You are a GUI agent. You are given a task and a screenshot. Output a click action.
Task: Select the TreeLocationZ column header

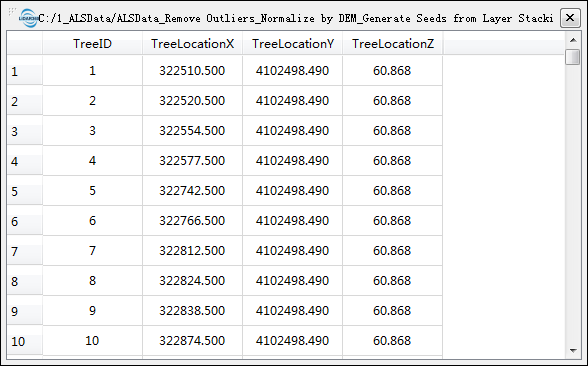coord(393,44)
